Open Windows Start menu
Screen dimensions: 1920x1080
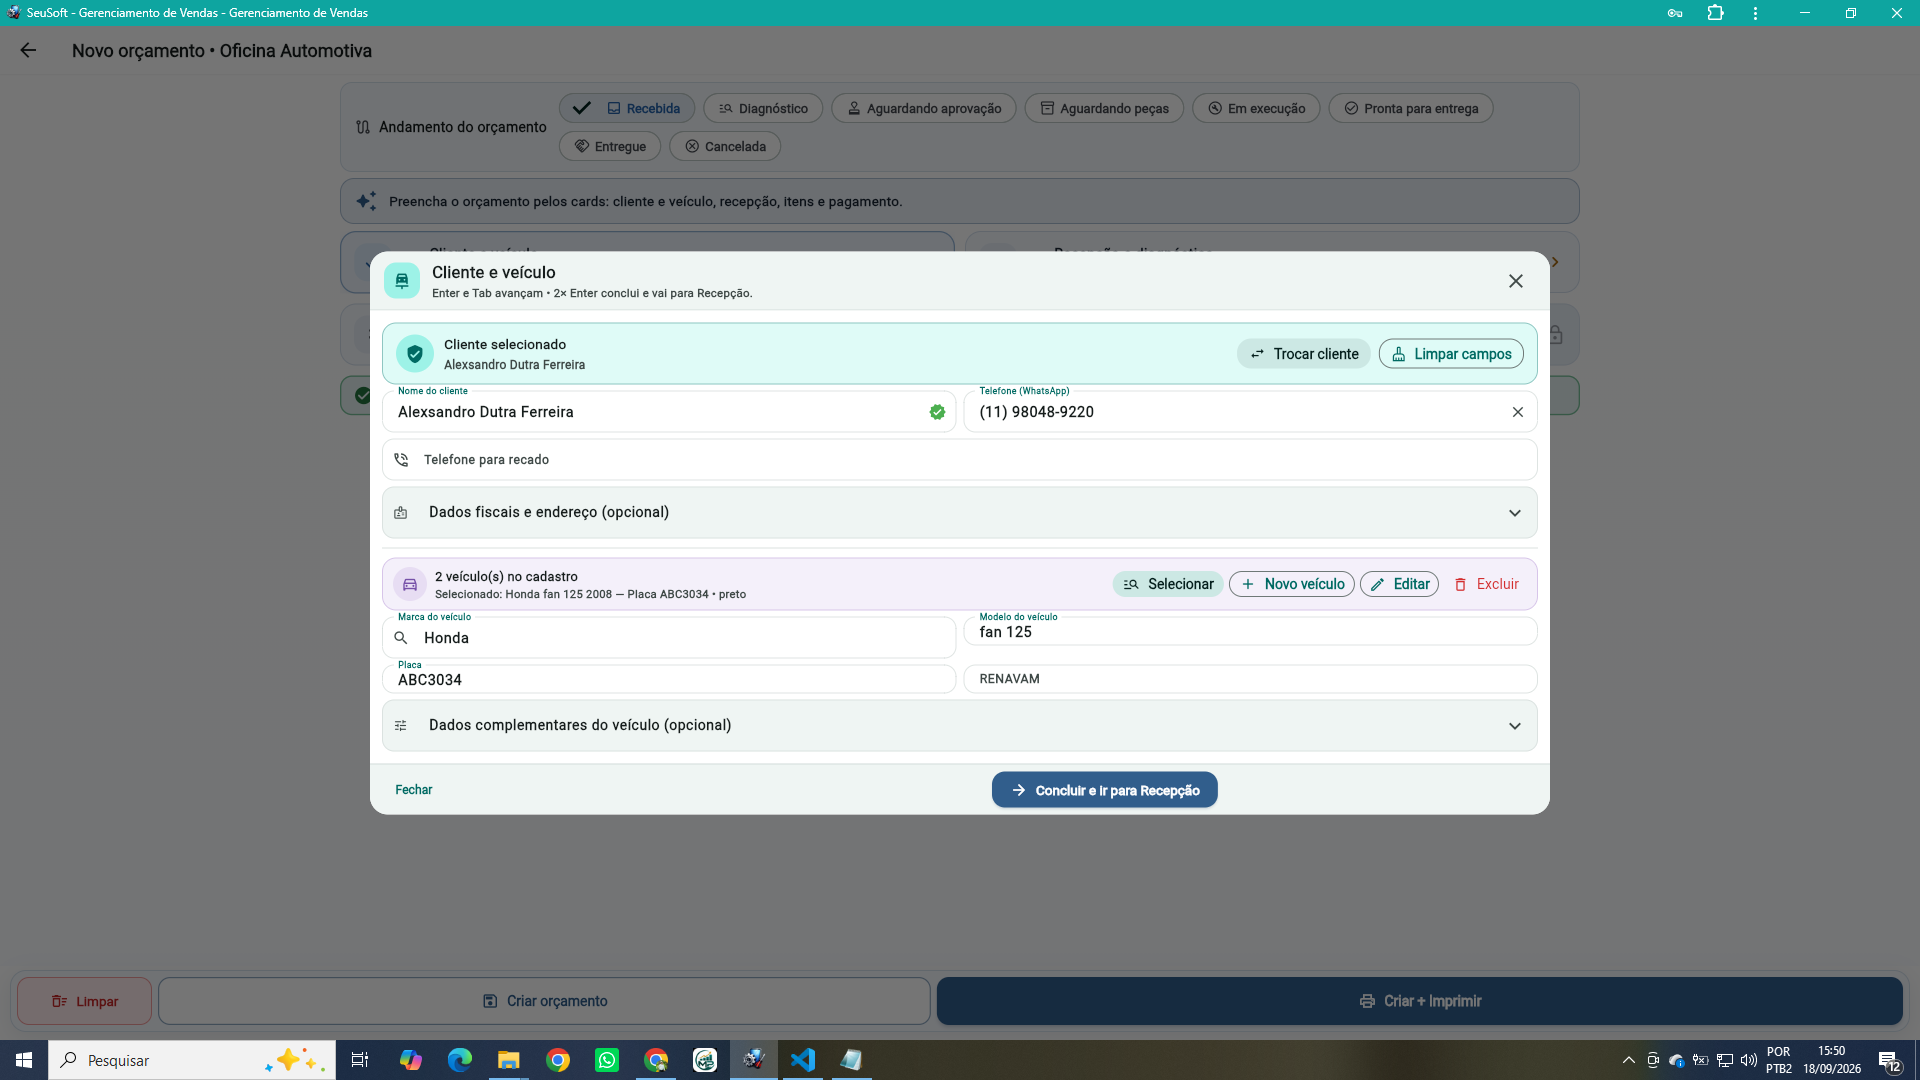24,1060
